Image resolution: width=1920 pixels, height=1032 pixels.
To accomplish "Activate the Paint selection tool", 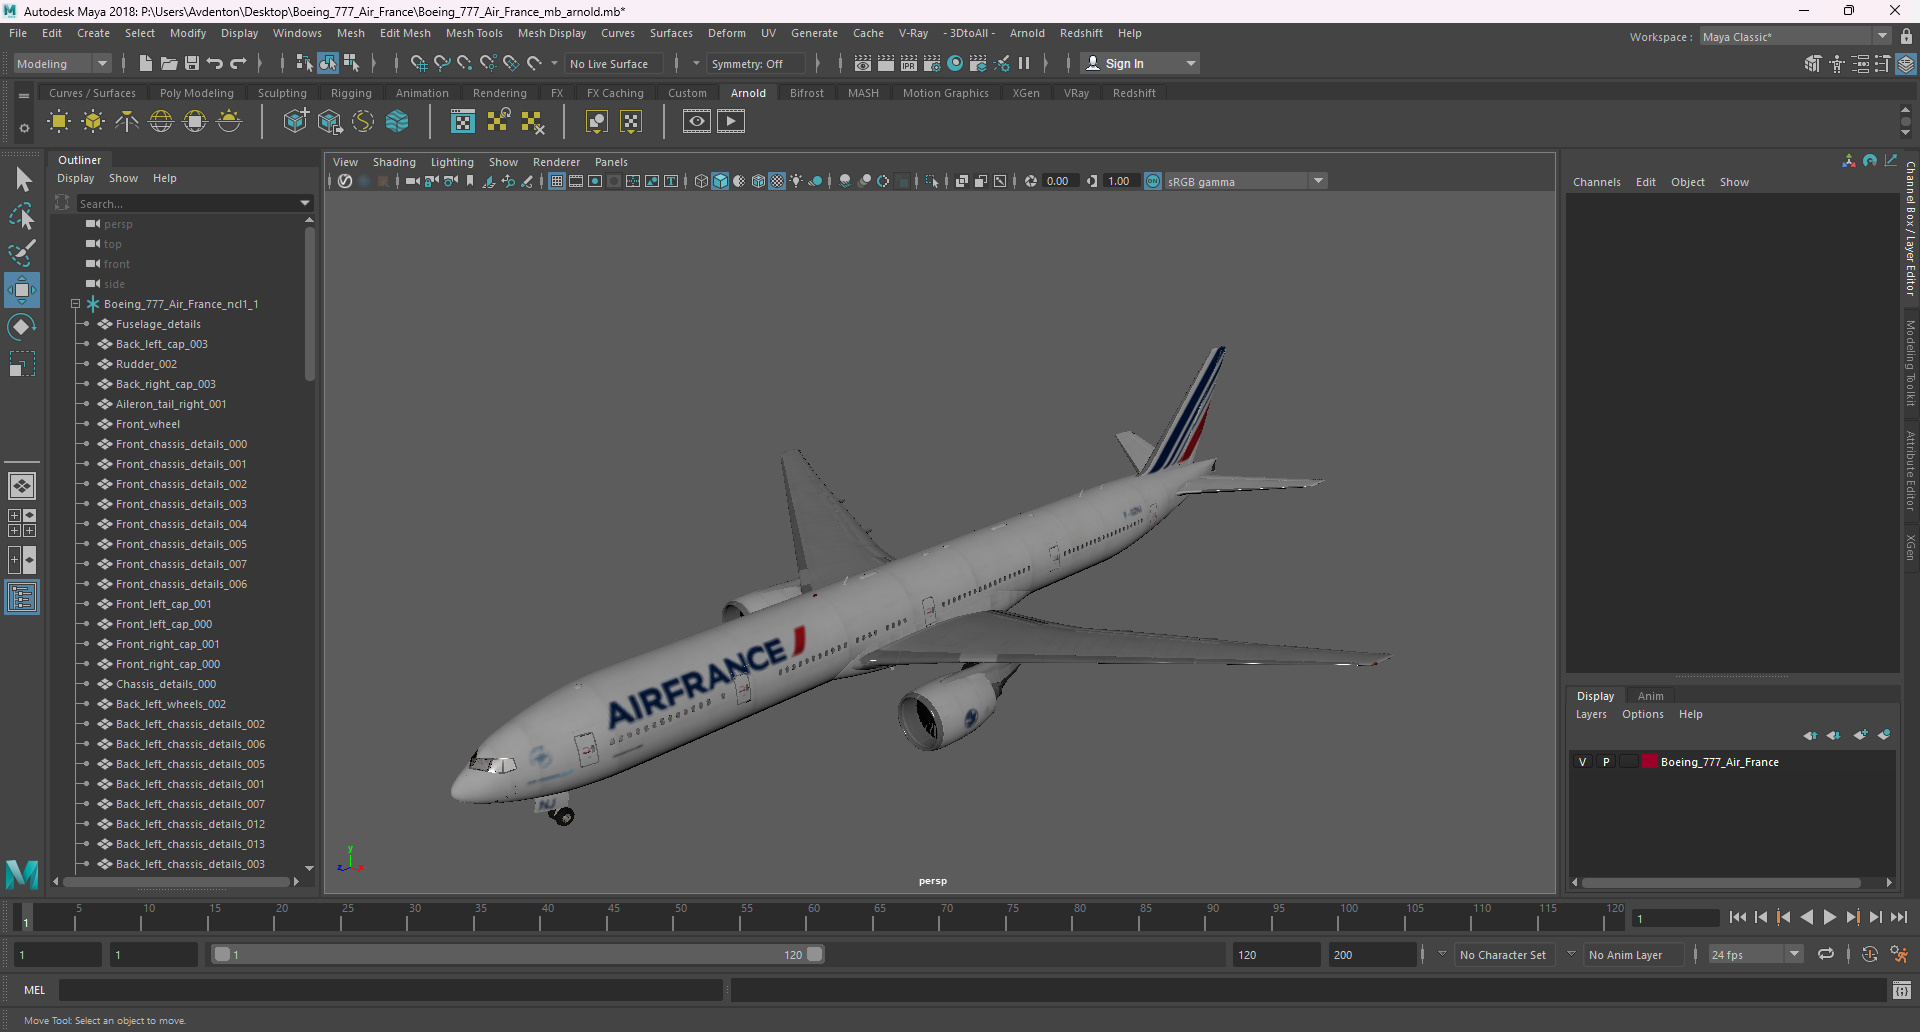I will click(22, 252).
